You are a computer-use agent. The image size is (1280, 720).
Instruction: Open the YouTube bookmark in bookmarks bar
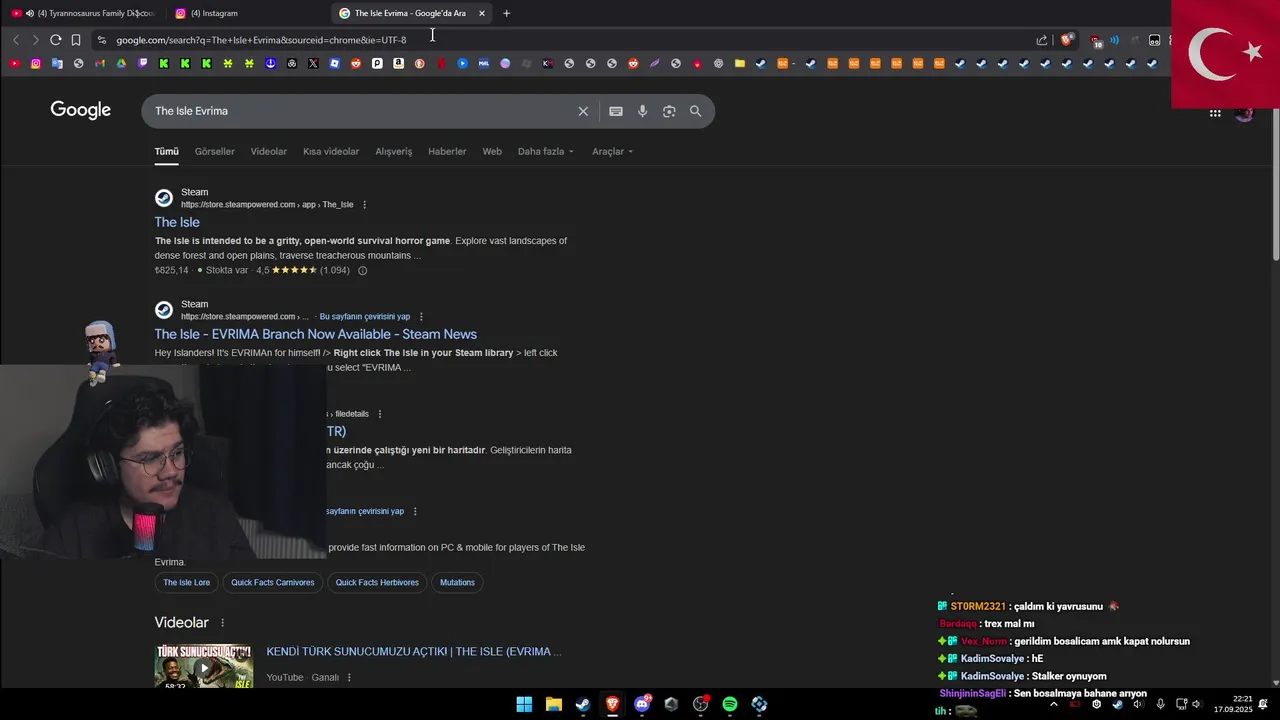(14, 63)
